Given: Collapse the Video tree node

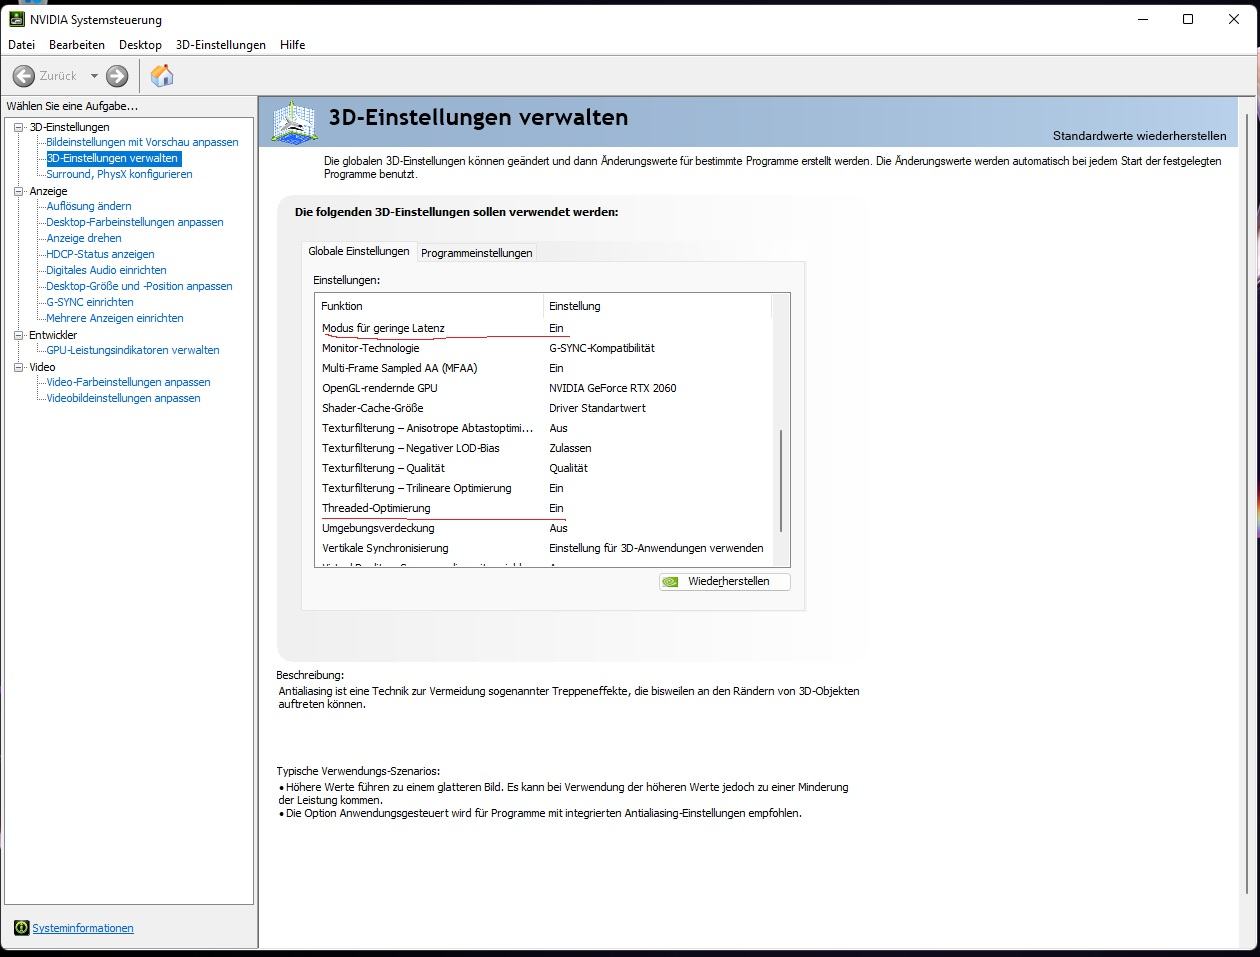Looking at the screenshot, I should tap(18, 367).
